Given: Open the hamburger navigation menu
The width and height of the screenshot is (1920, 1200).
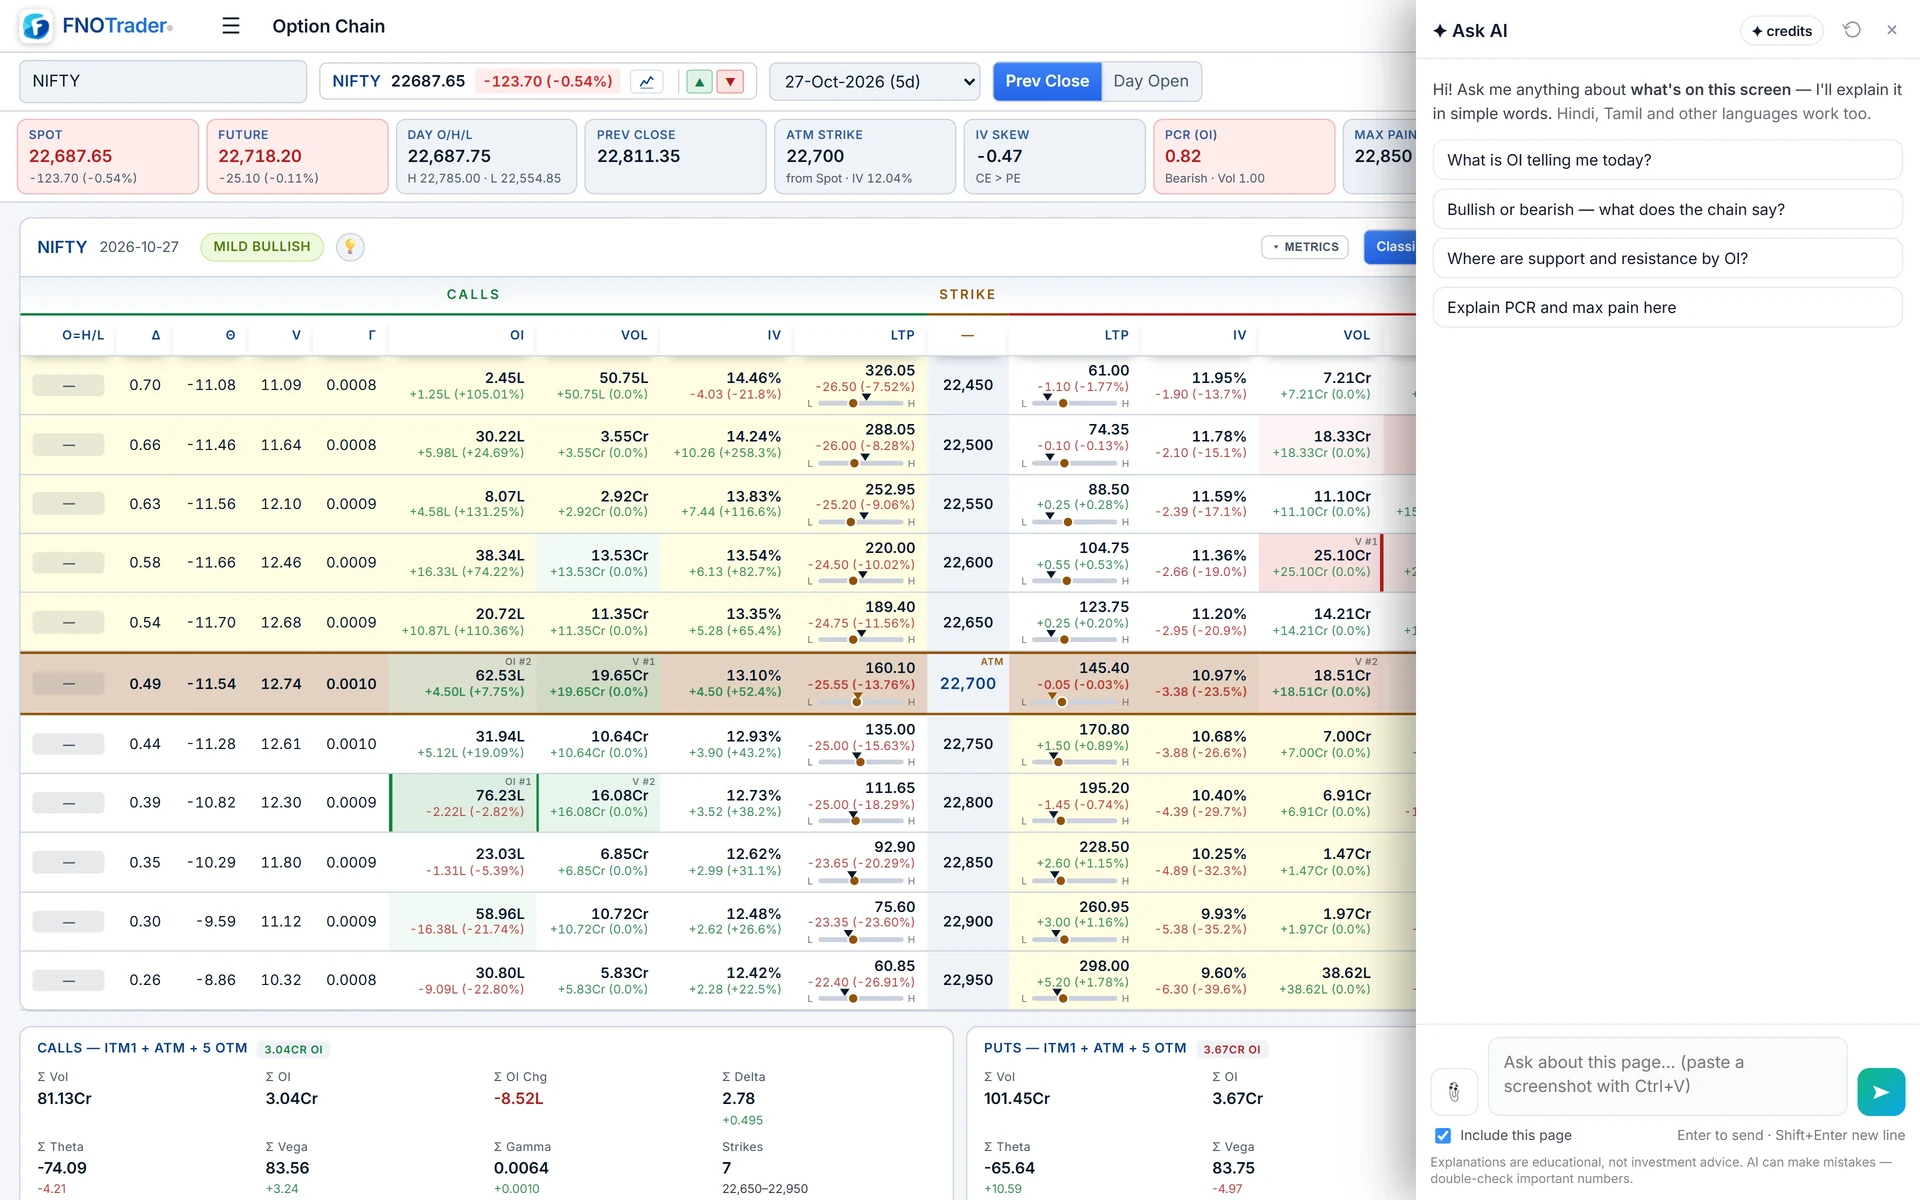Looking at the screenshot, I should tap(231, 26).
